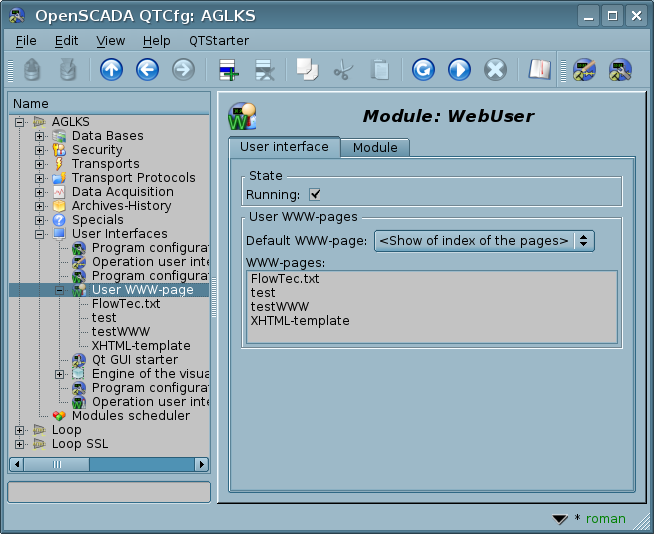
Task: Expand the Loop SSL tree node
Action: (19, 444)
